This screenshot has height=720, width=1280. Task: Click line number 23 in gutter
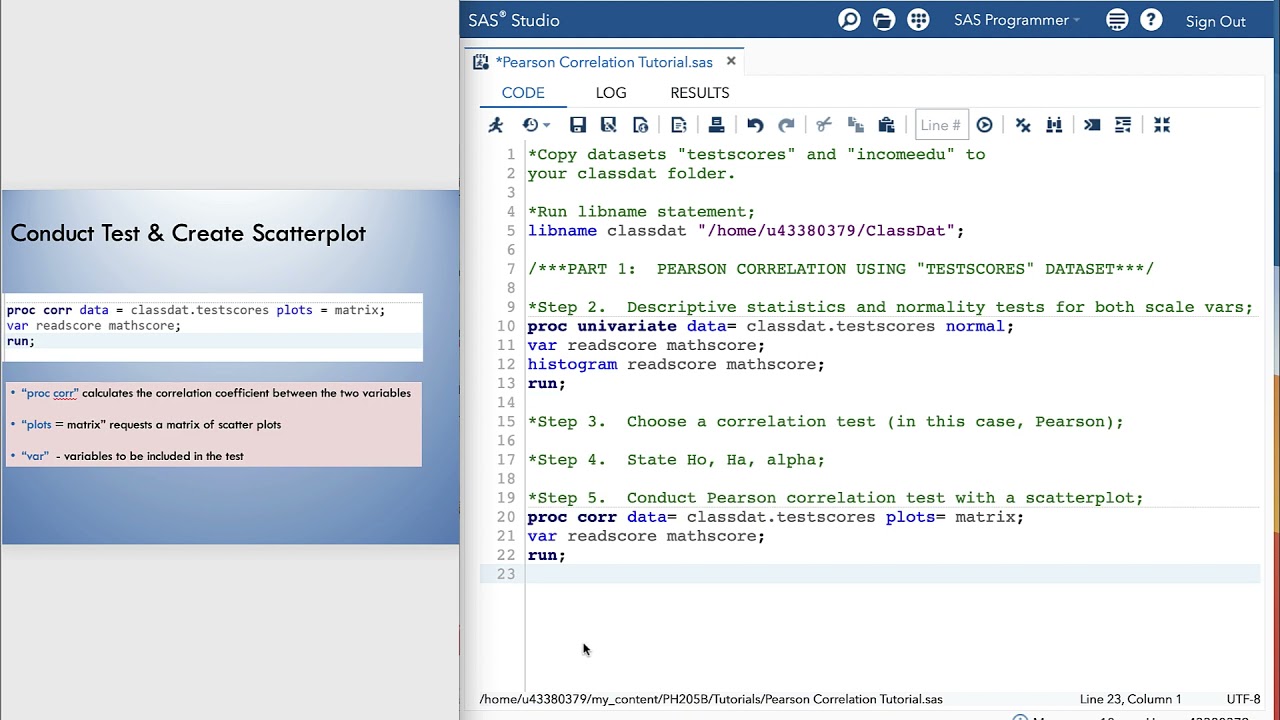pyautogui.click(x=506, y=574)
